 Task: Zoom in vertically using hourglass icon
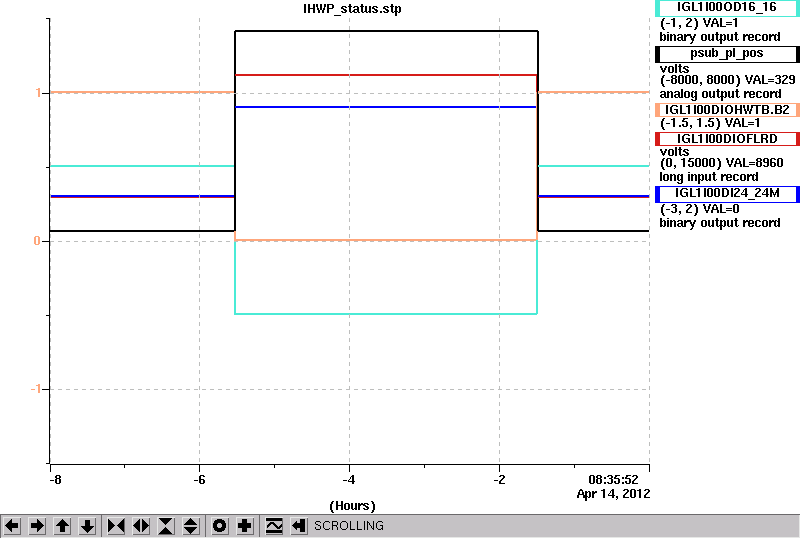166,526
